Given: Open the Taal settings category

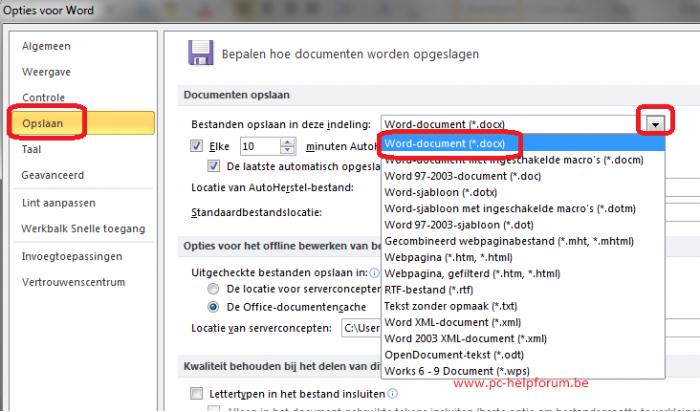Looking at the screenshot, I should tap(31, 149).
